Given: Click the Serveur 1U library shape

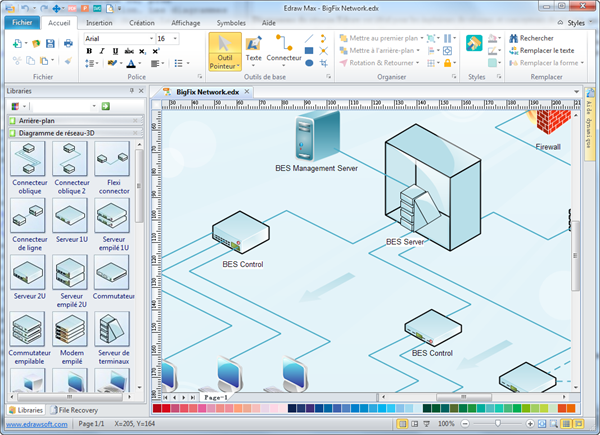Looking at the screenshot, I should (72, 221).
